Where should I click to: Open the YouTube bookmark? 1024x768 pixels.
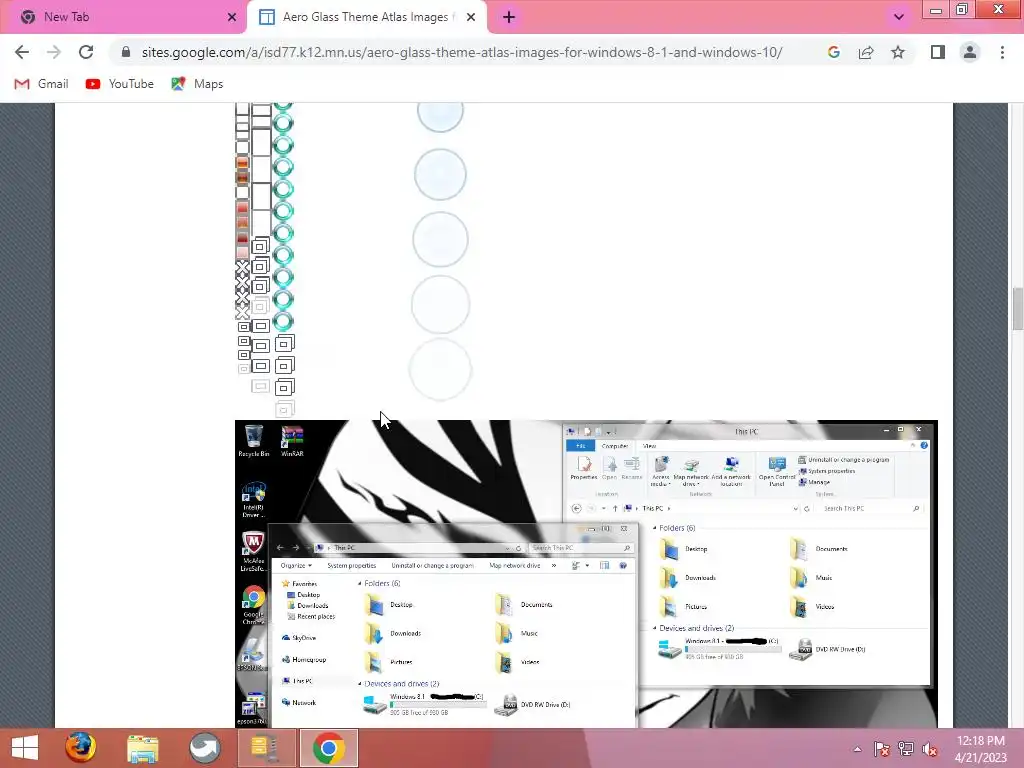(x=120, y=84)
